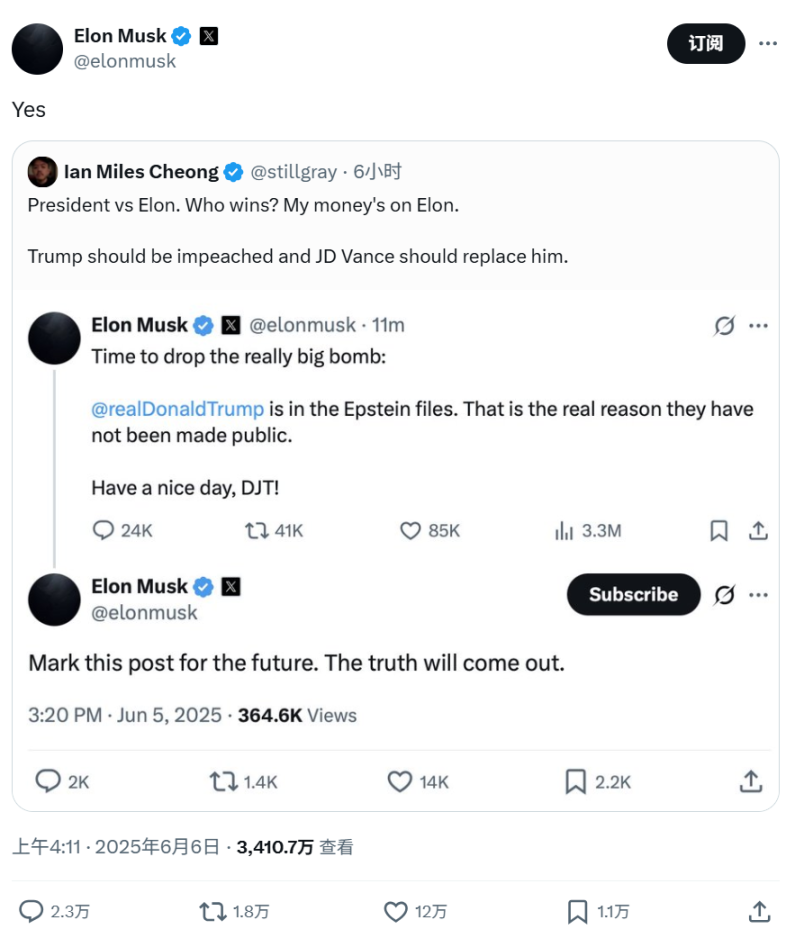Click the reply icon showing 2.3万

[x=32, y=911]
